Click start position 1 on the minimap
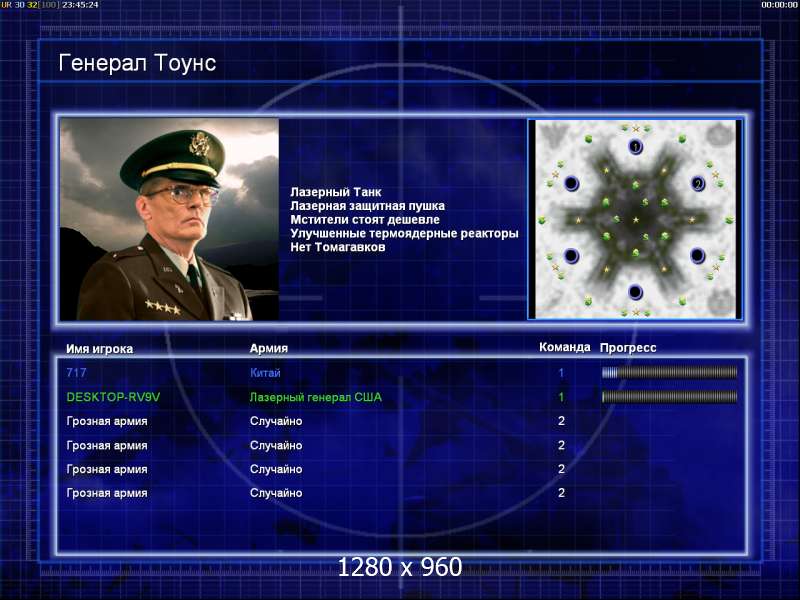Image resolution: width=800 pixels, height=600 pixels. pos(635,147)
